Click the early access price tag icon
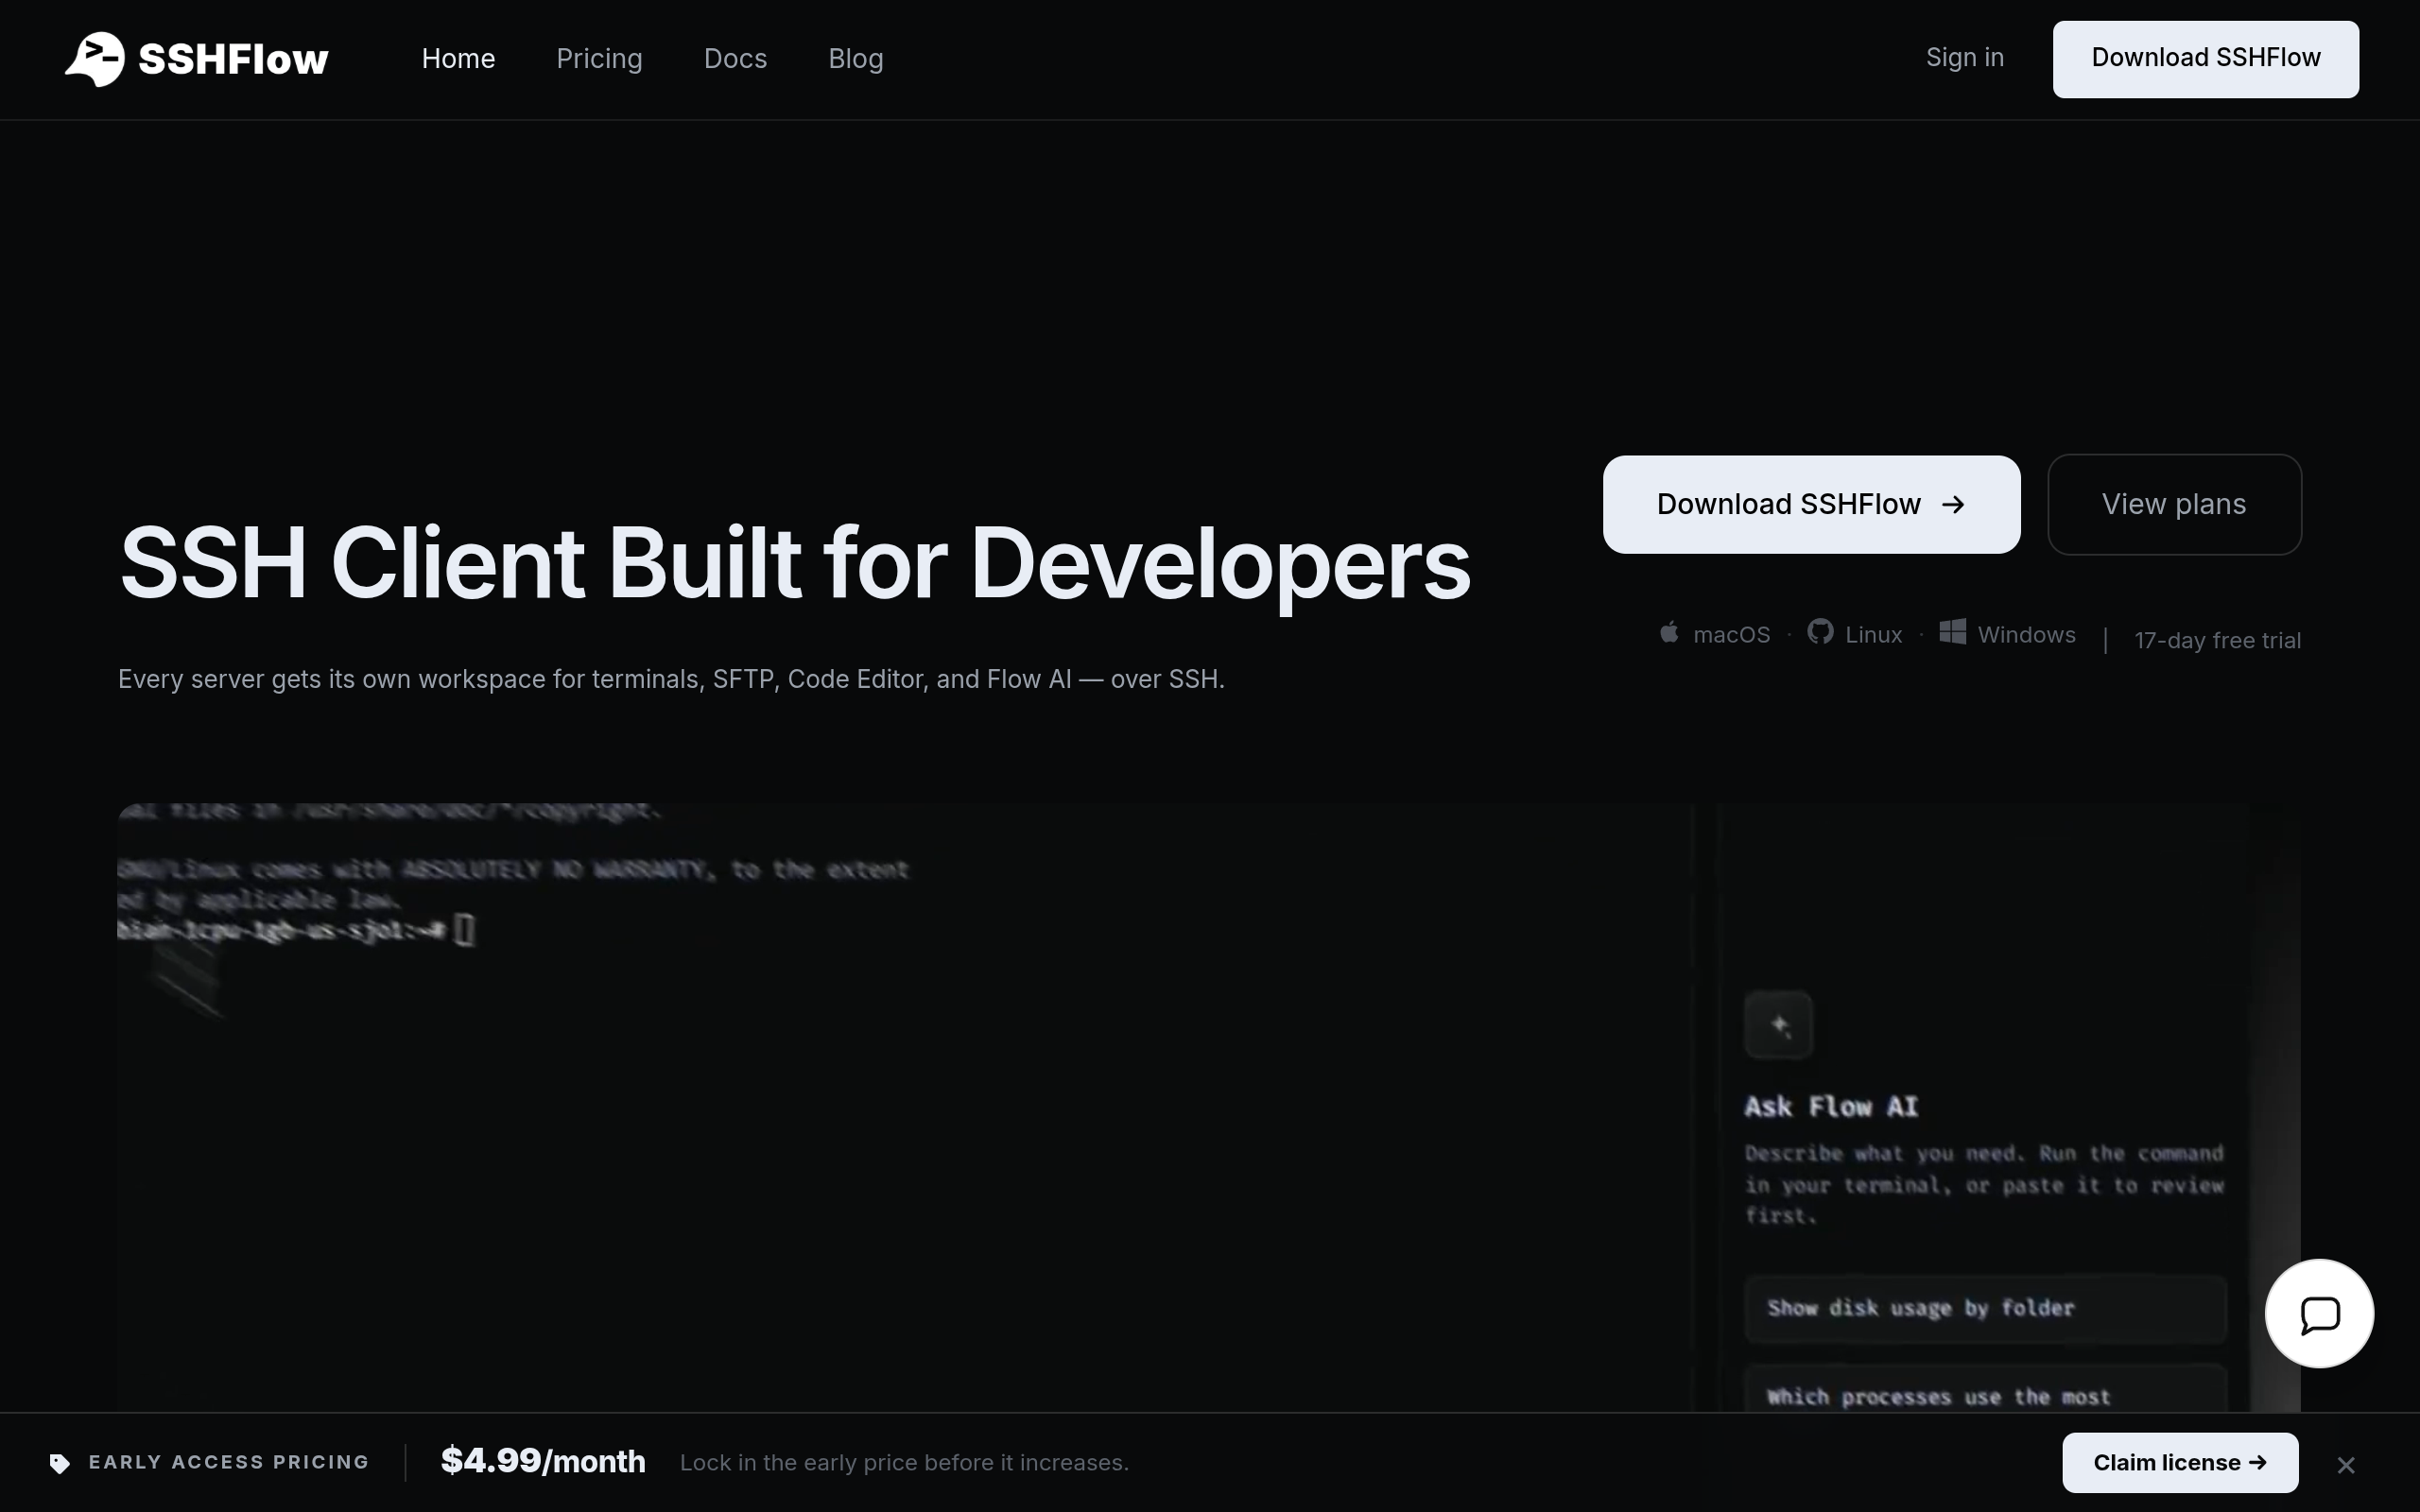Viewport: 2420px width, 1512px height. click(x=60, y=1463)
